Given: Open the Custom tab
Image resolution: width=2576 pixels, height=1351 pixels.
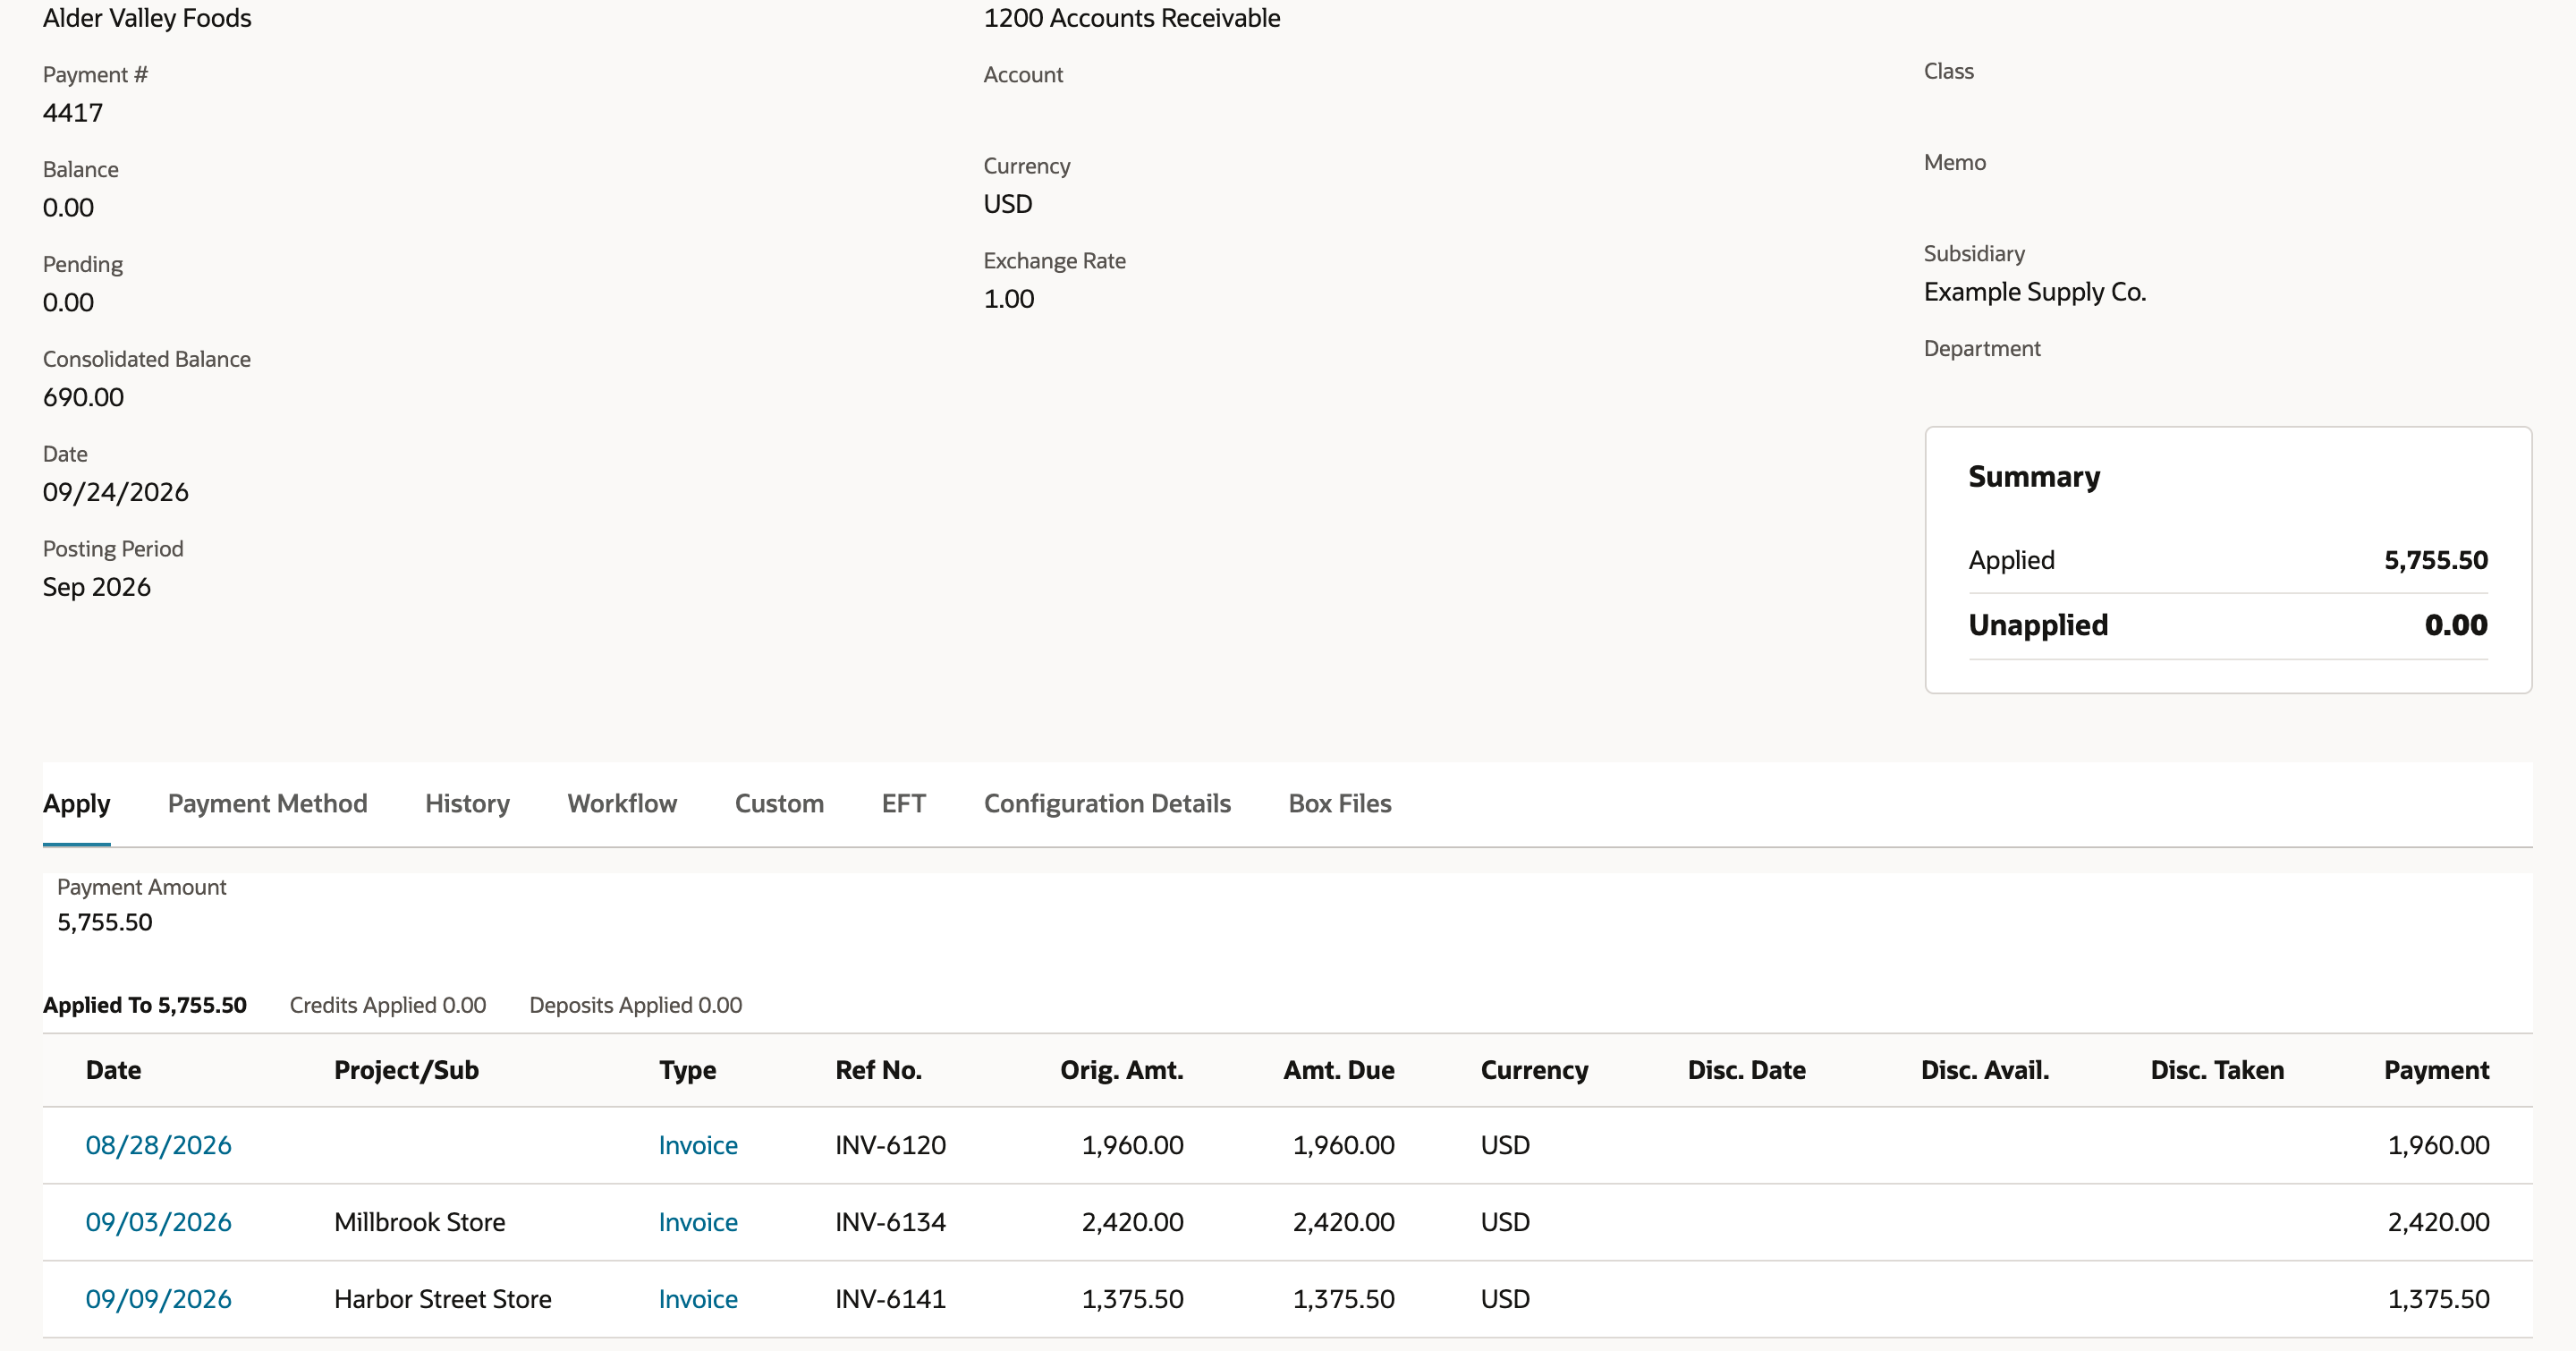Looking at the screenshot, I should click(x=779, y=804).
